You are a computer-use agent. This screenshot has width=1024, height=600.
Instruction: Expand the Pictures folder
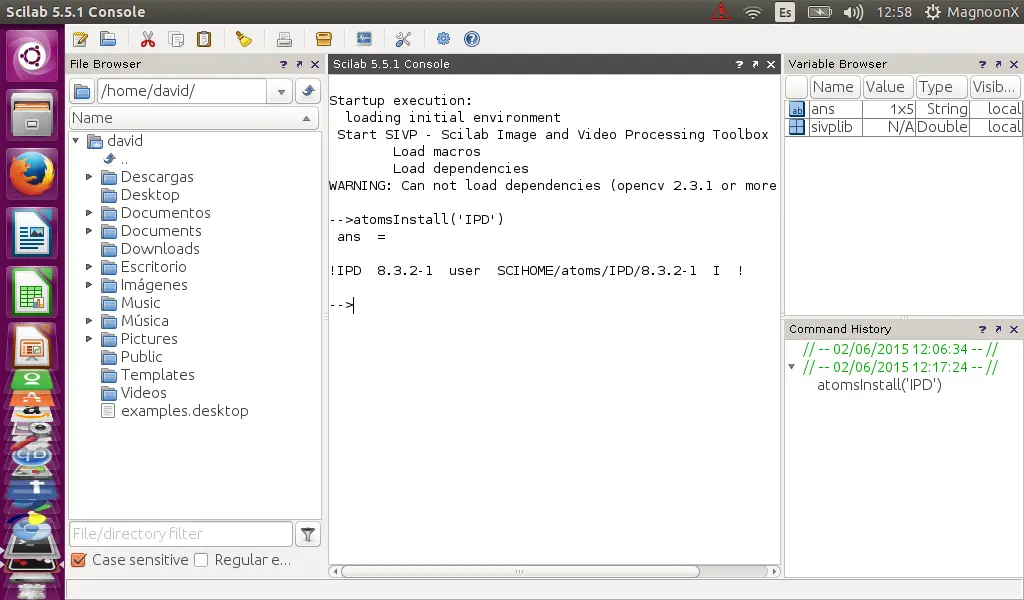tap(89, 339)
